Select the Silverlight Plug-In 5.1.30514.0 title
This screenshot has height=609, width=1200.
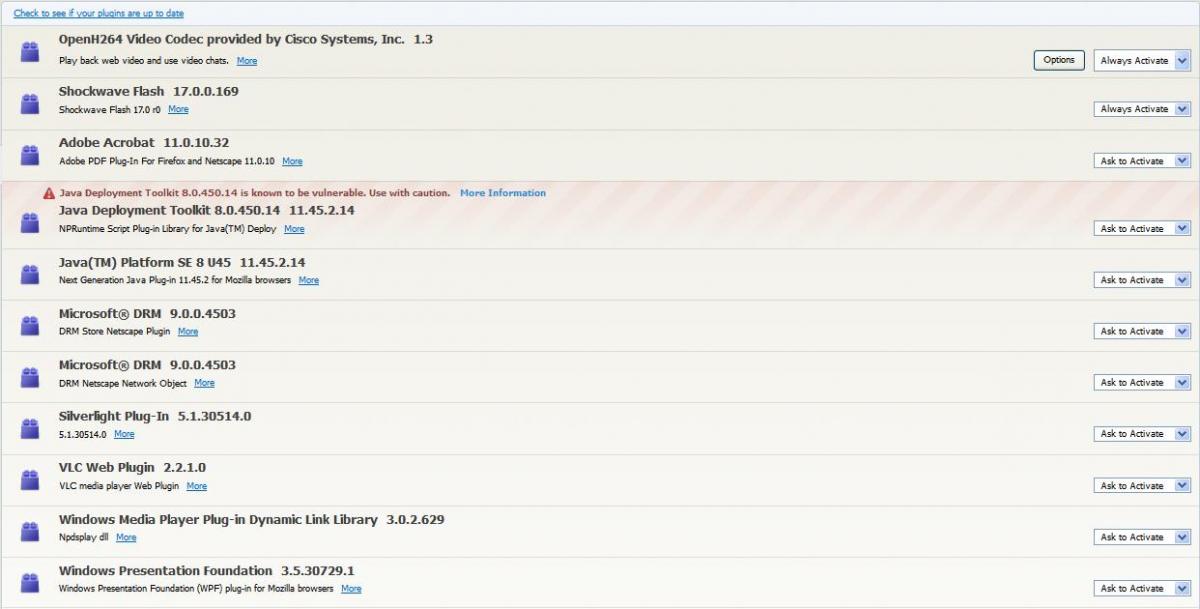pyautogui.click(x=155, y=416)
